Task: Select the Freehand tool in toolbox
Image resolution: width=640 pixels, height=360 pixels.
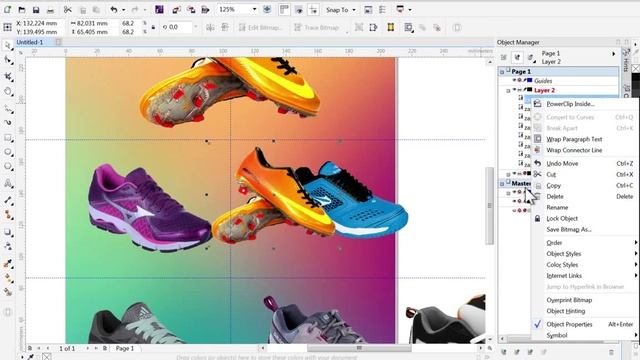Action: click(x=8, y=108)
